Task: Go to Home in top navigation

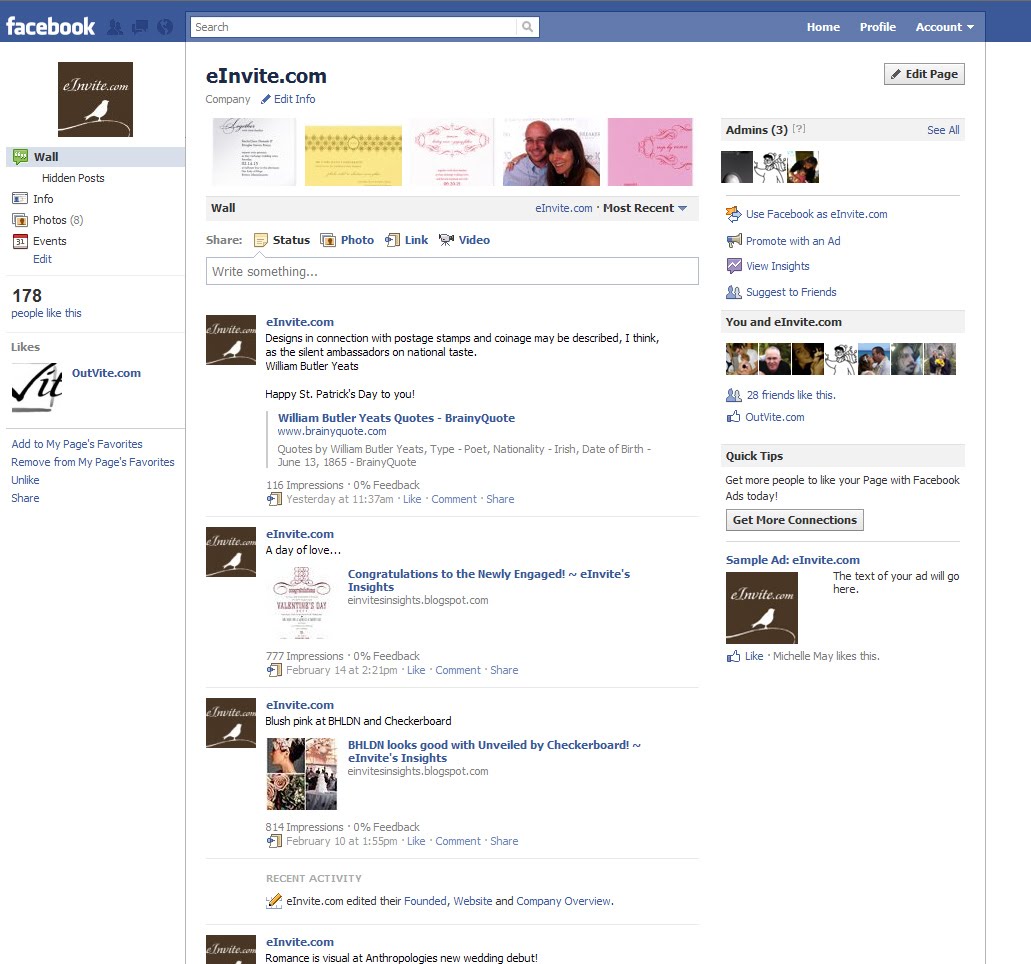Action: 823,27
